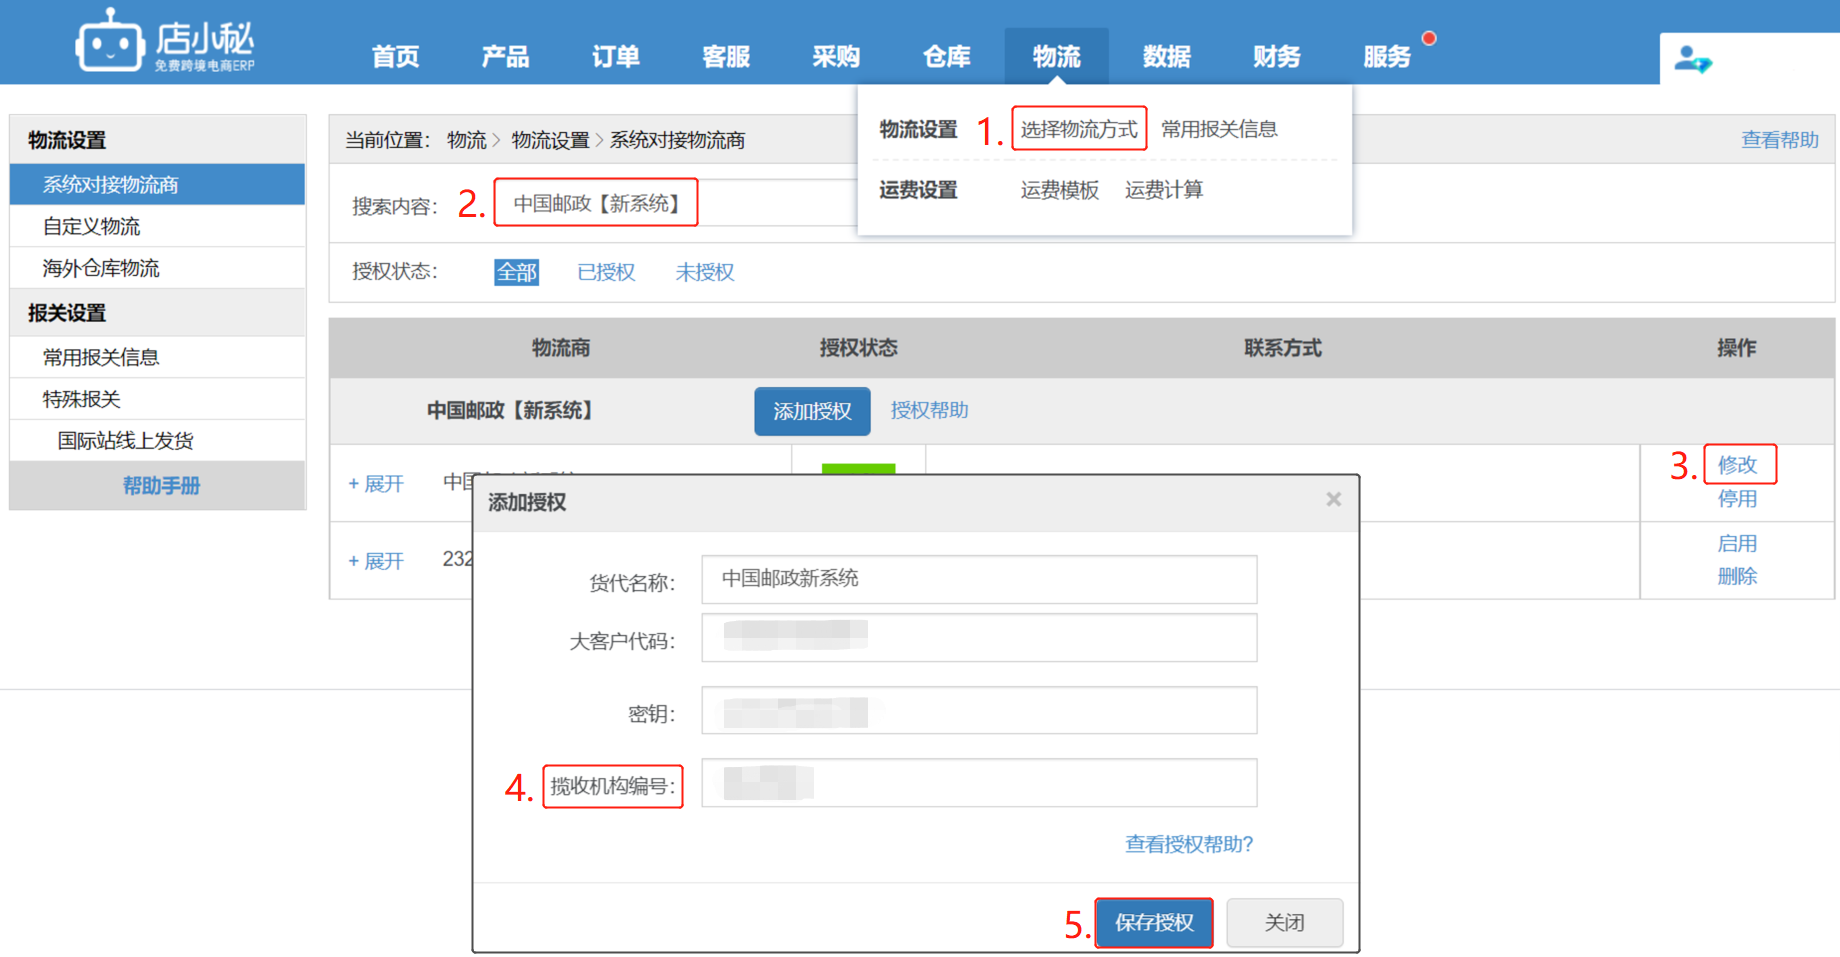Open sidebar 常用报关信息 item
The width and height of the screenshot is (1840, 957).
pos(157,357)
